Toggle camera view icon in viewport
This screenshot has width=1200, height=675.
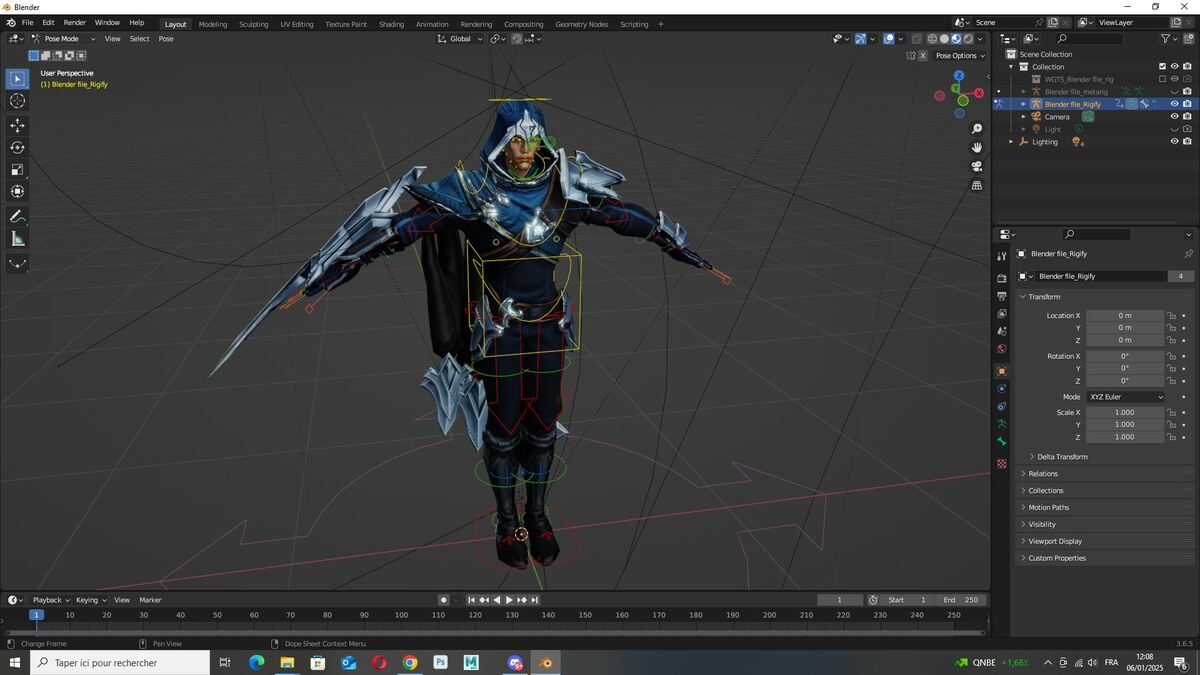977,166
